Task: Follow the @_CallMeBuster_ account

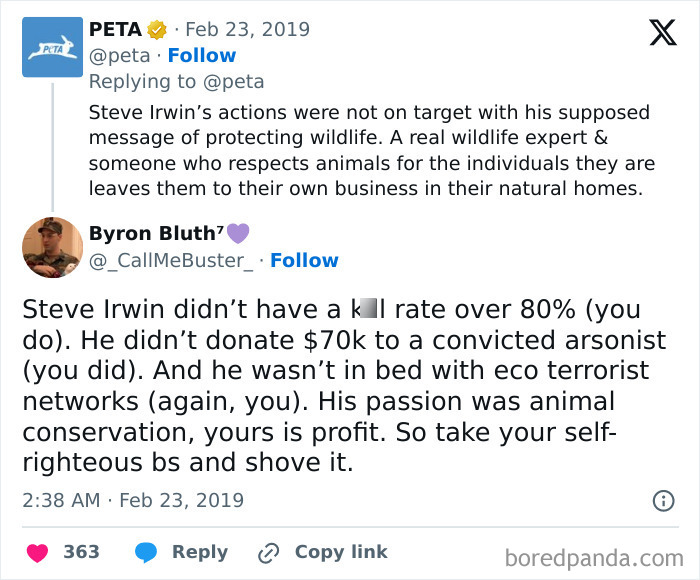Action: click(304, 261)
